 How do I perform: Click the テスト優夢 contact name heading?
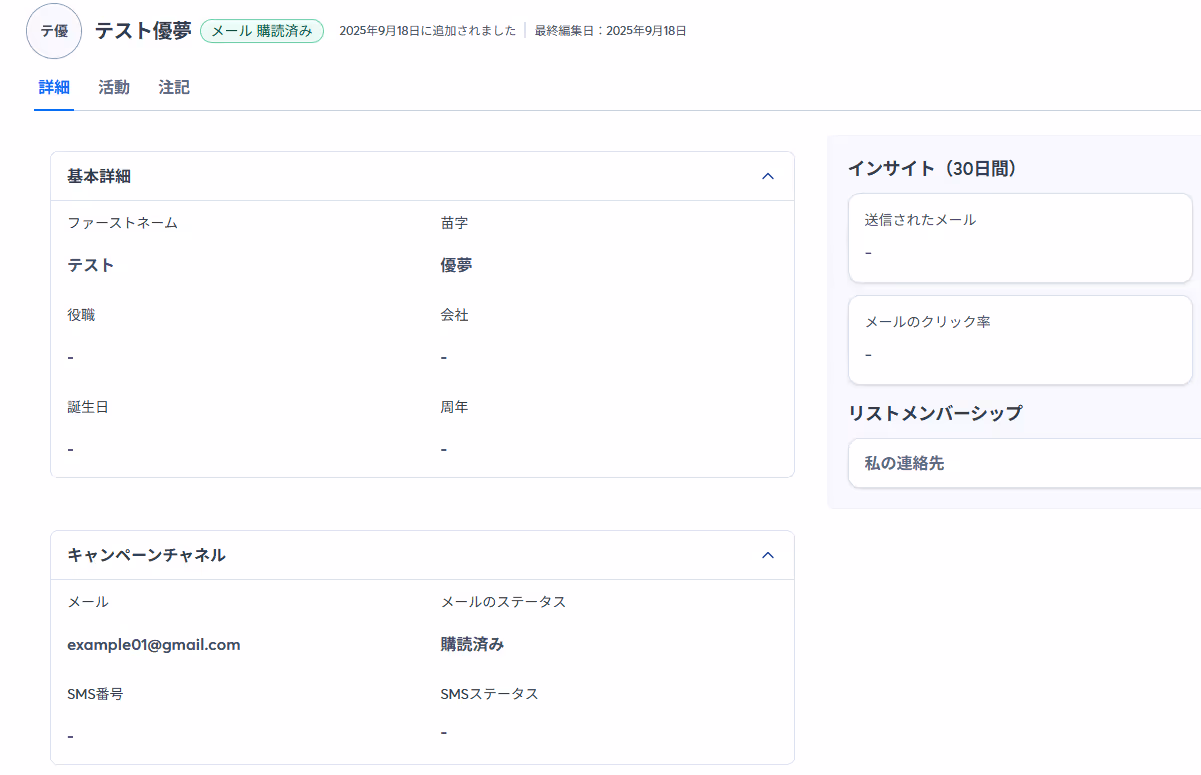coord(143,31)
